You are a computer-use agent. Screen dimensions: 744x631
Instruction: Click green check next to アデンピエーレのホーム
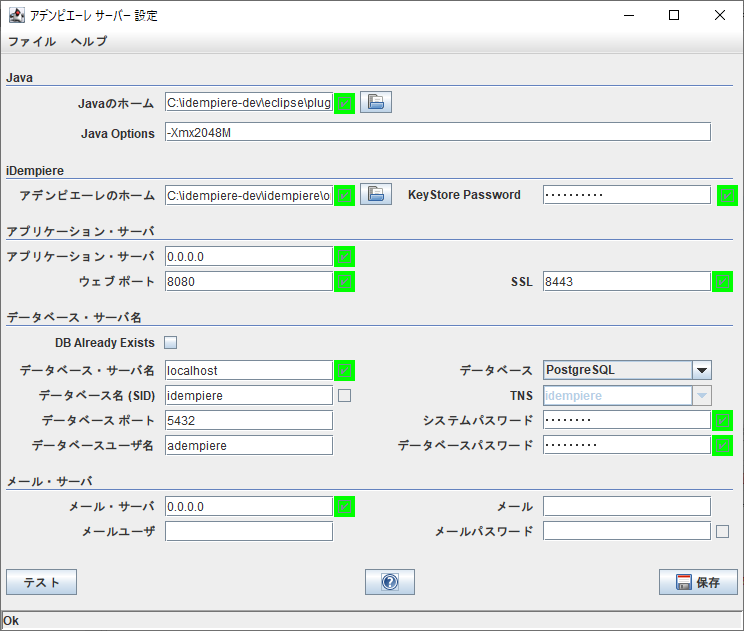[x=344, y=195]
